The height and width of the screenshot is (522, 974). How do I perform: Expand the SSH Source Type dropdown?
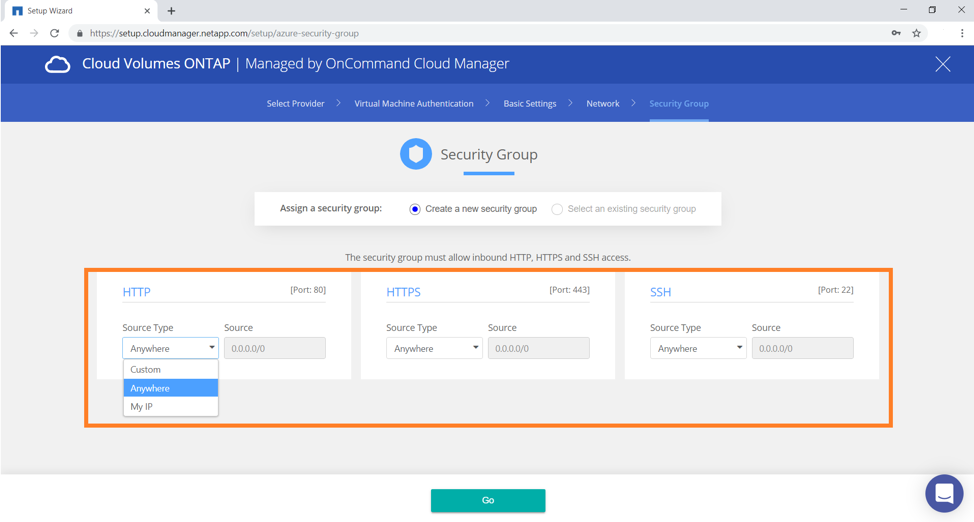click(x=698, y=348)
